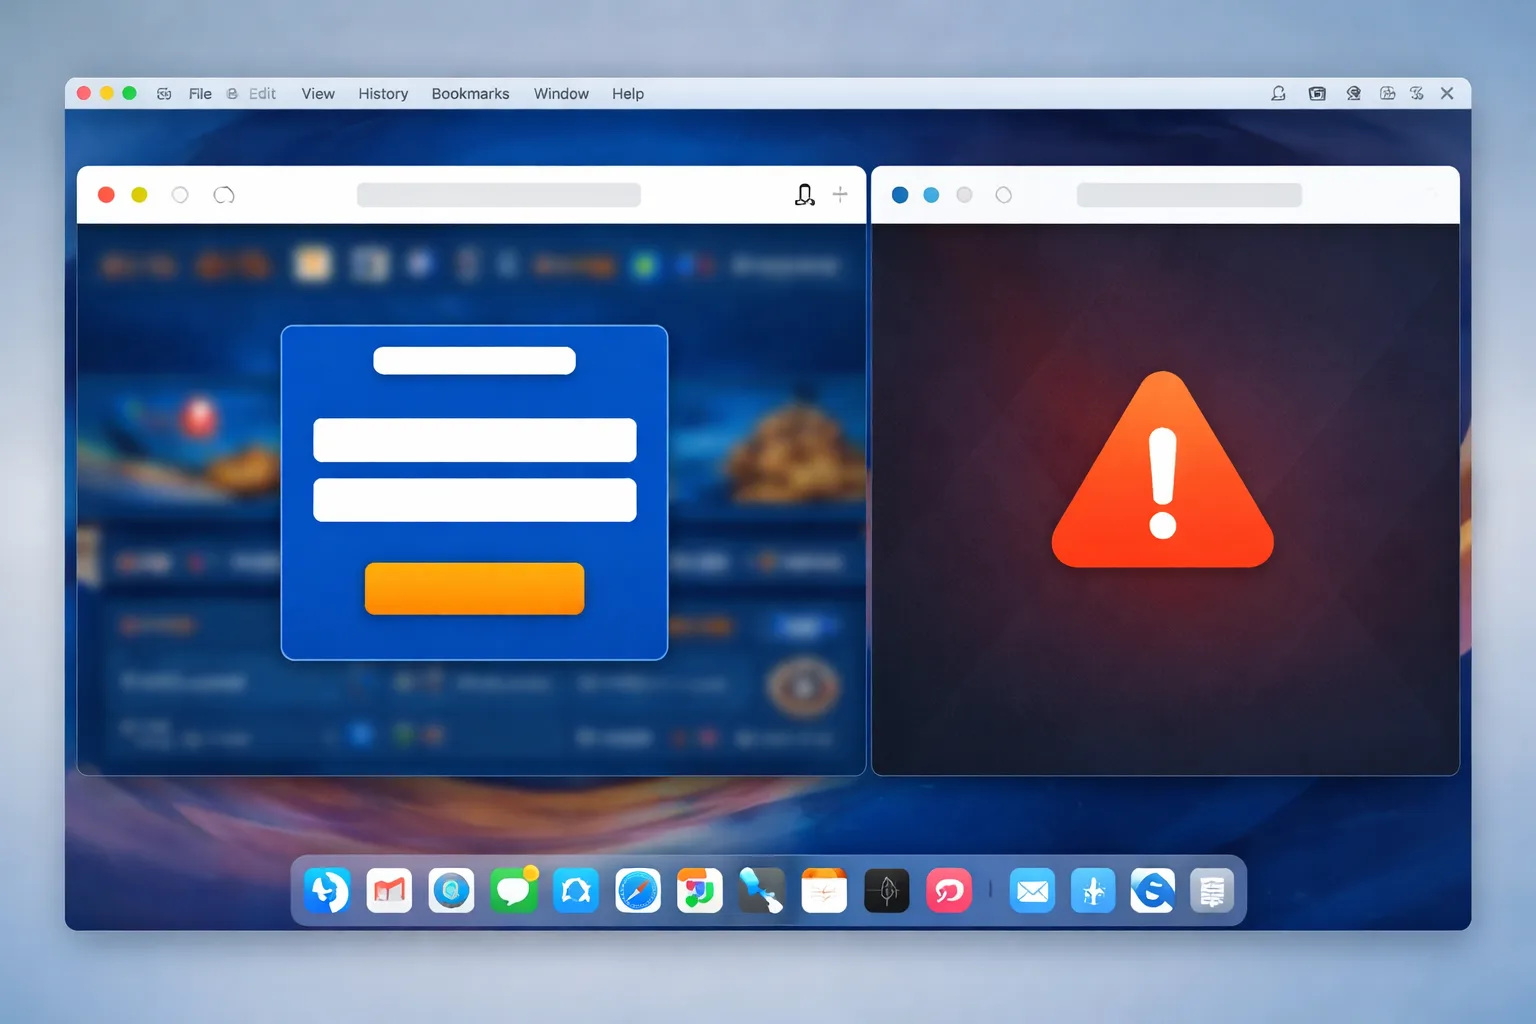
Task: Open the orange-topped notes icon in the dock
Action: (x=824, y=891)
